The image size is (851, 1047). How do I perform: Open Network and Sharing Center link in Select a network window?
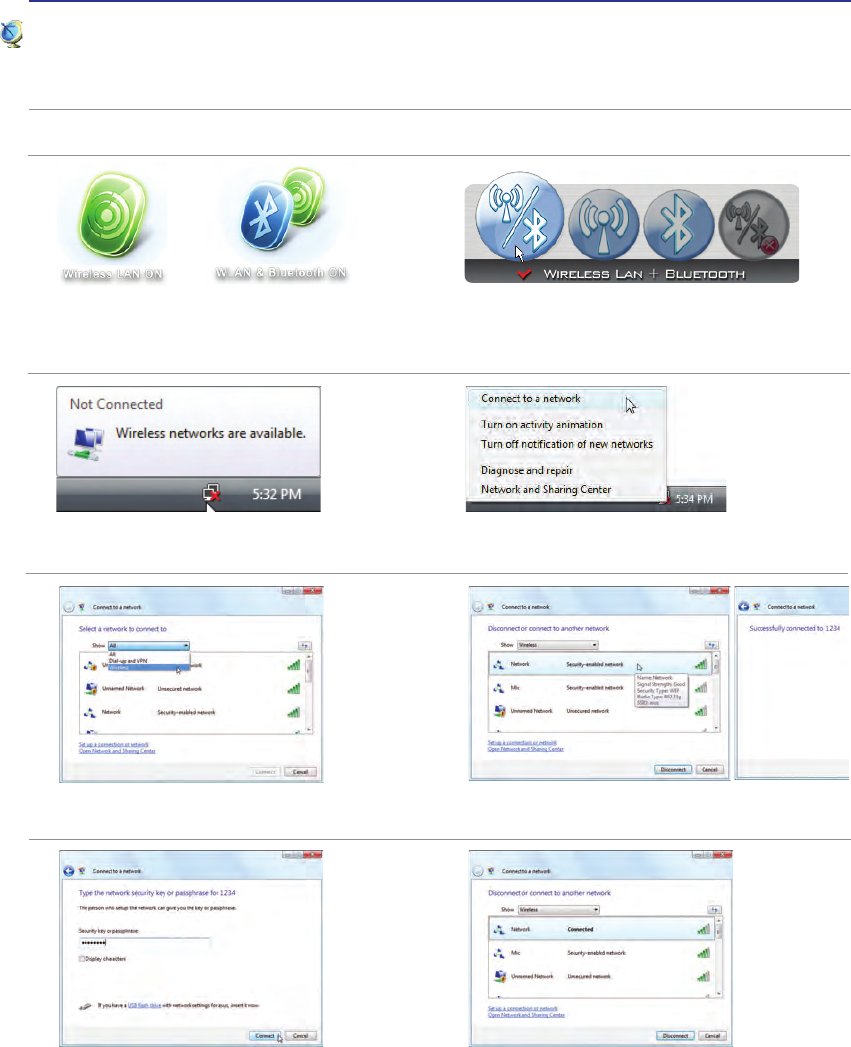click(117, 751)
